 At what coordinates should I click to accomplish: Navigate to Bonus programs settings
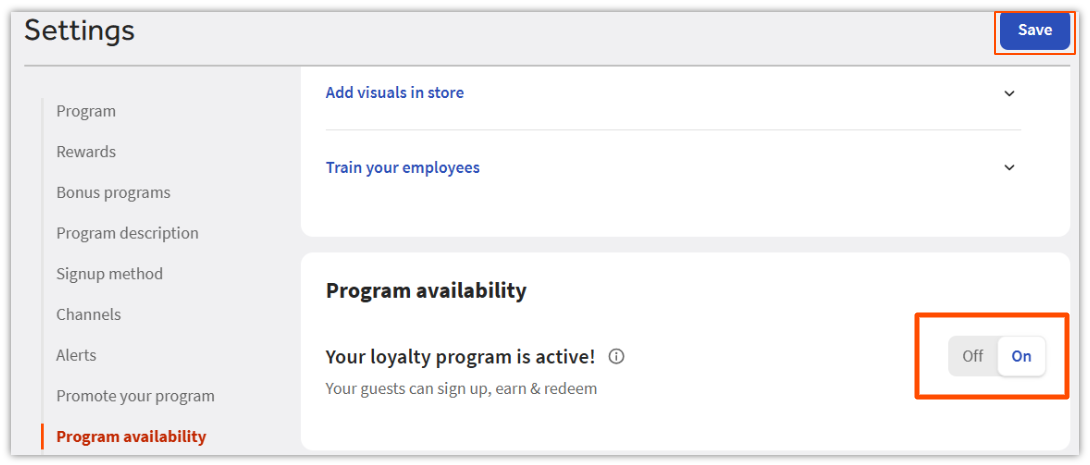(113, 193)
